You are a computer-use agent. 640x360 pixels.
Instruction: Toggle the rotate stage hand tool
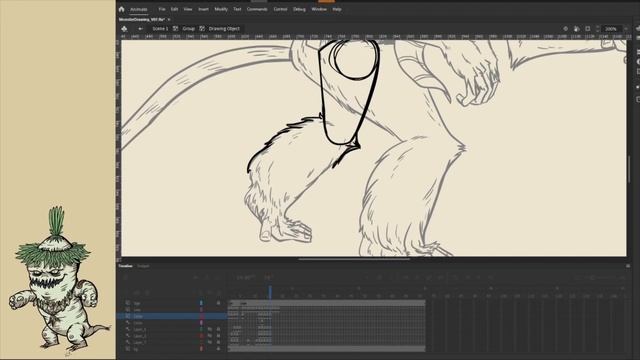tap(576, 29)
